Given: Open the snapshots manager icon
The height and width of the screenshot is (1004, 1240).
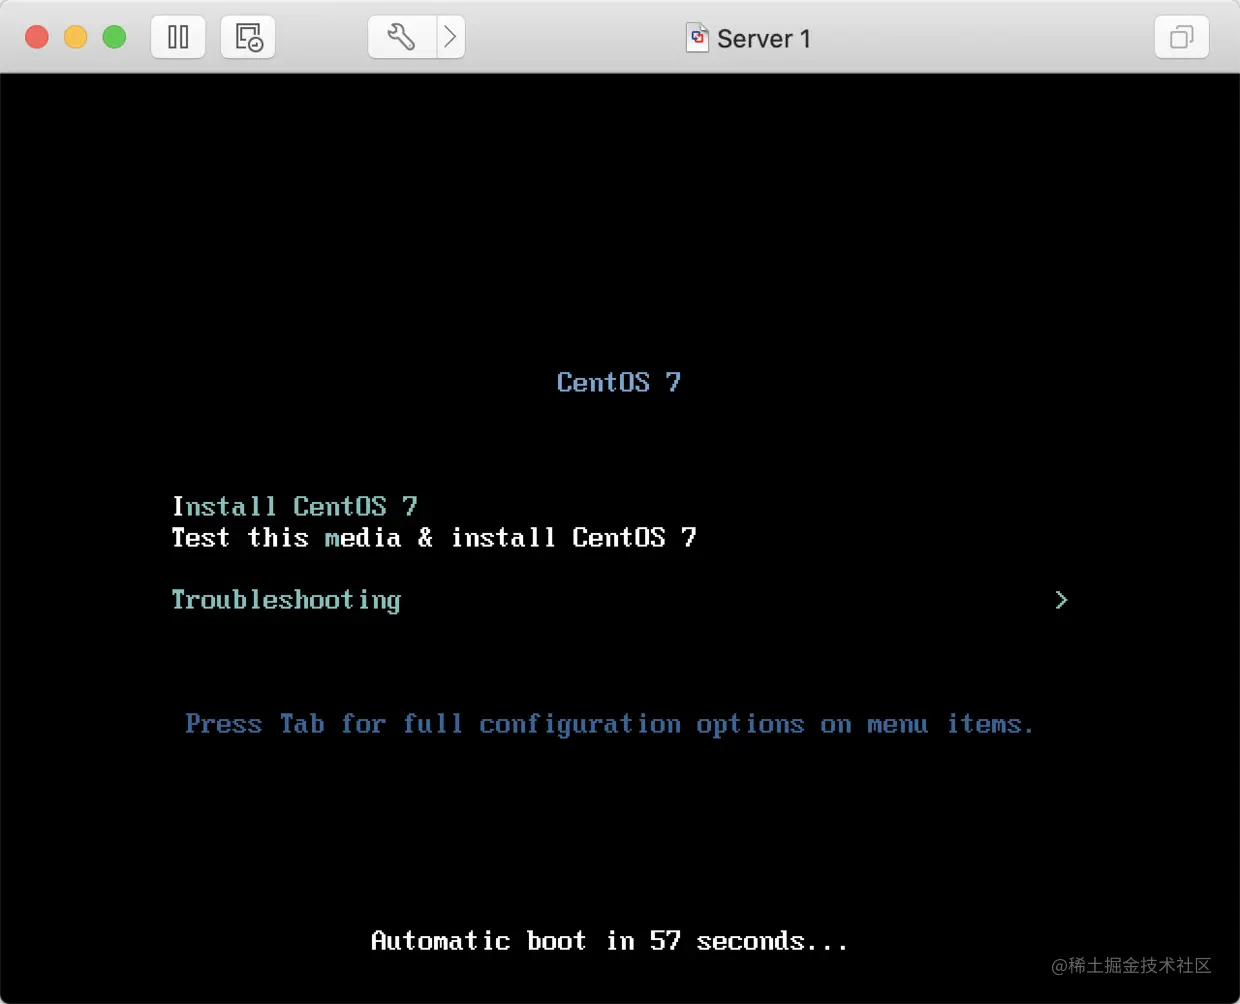Looking at the screenshot, I should (x=248, y=37).
